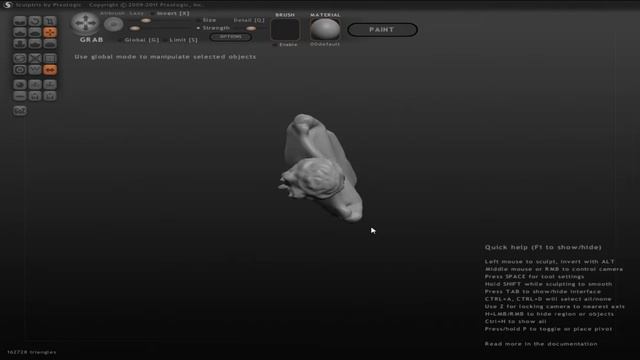Click the Export object icon

click(x=50, y=84)
